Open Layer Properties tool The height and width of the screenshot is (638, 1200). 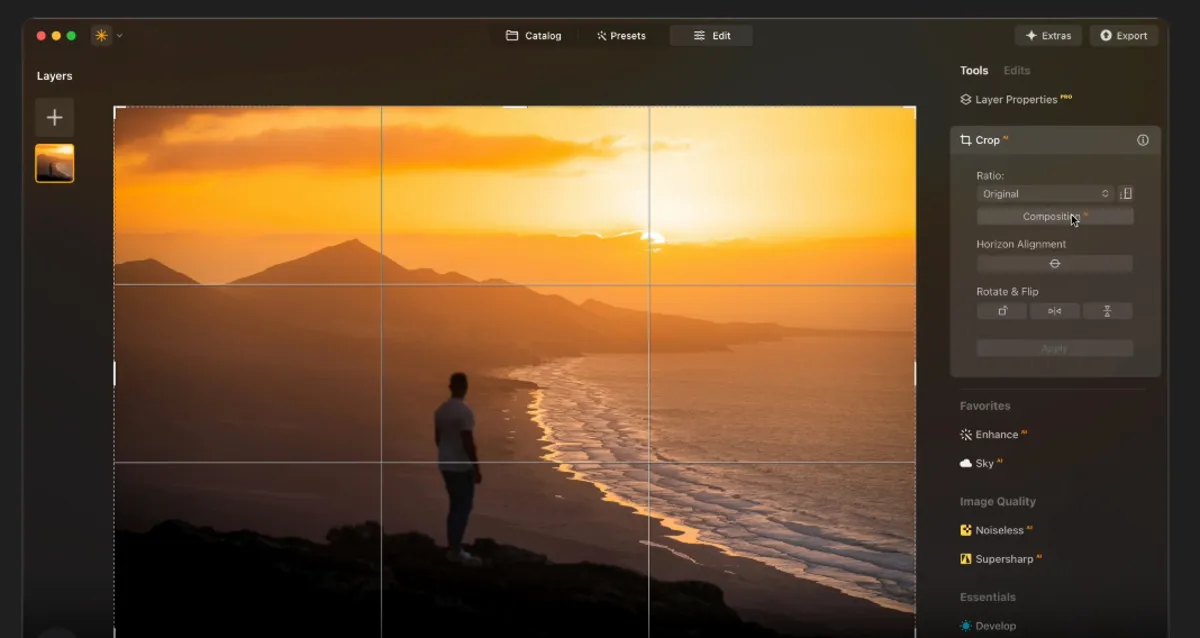pyautogui.click(x=1015, y=100)
